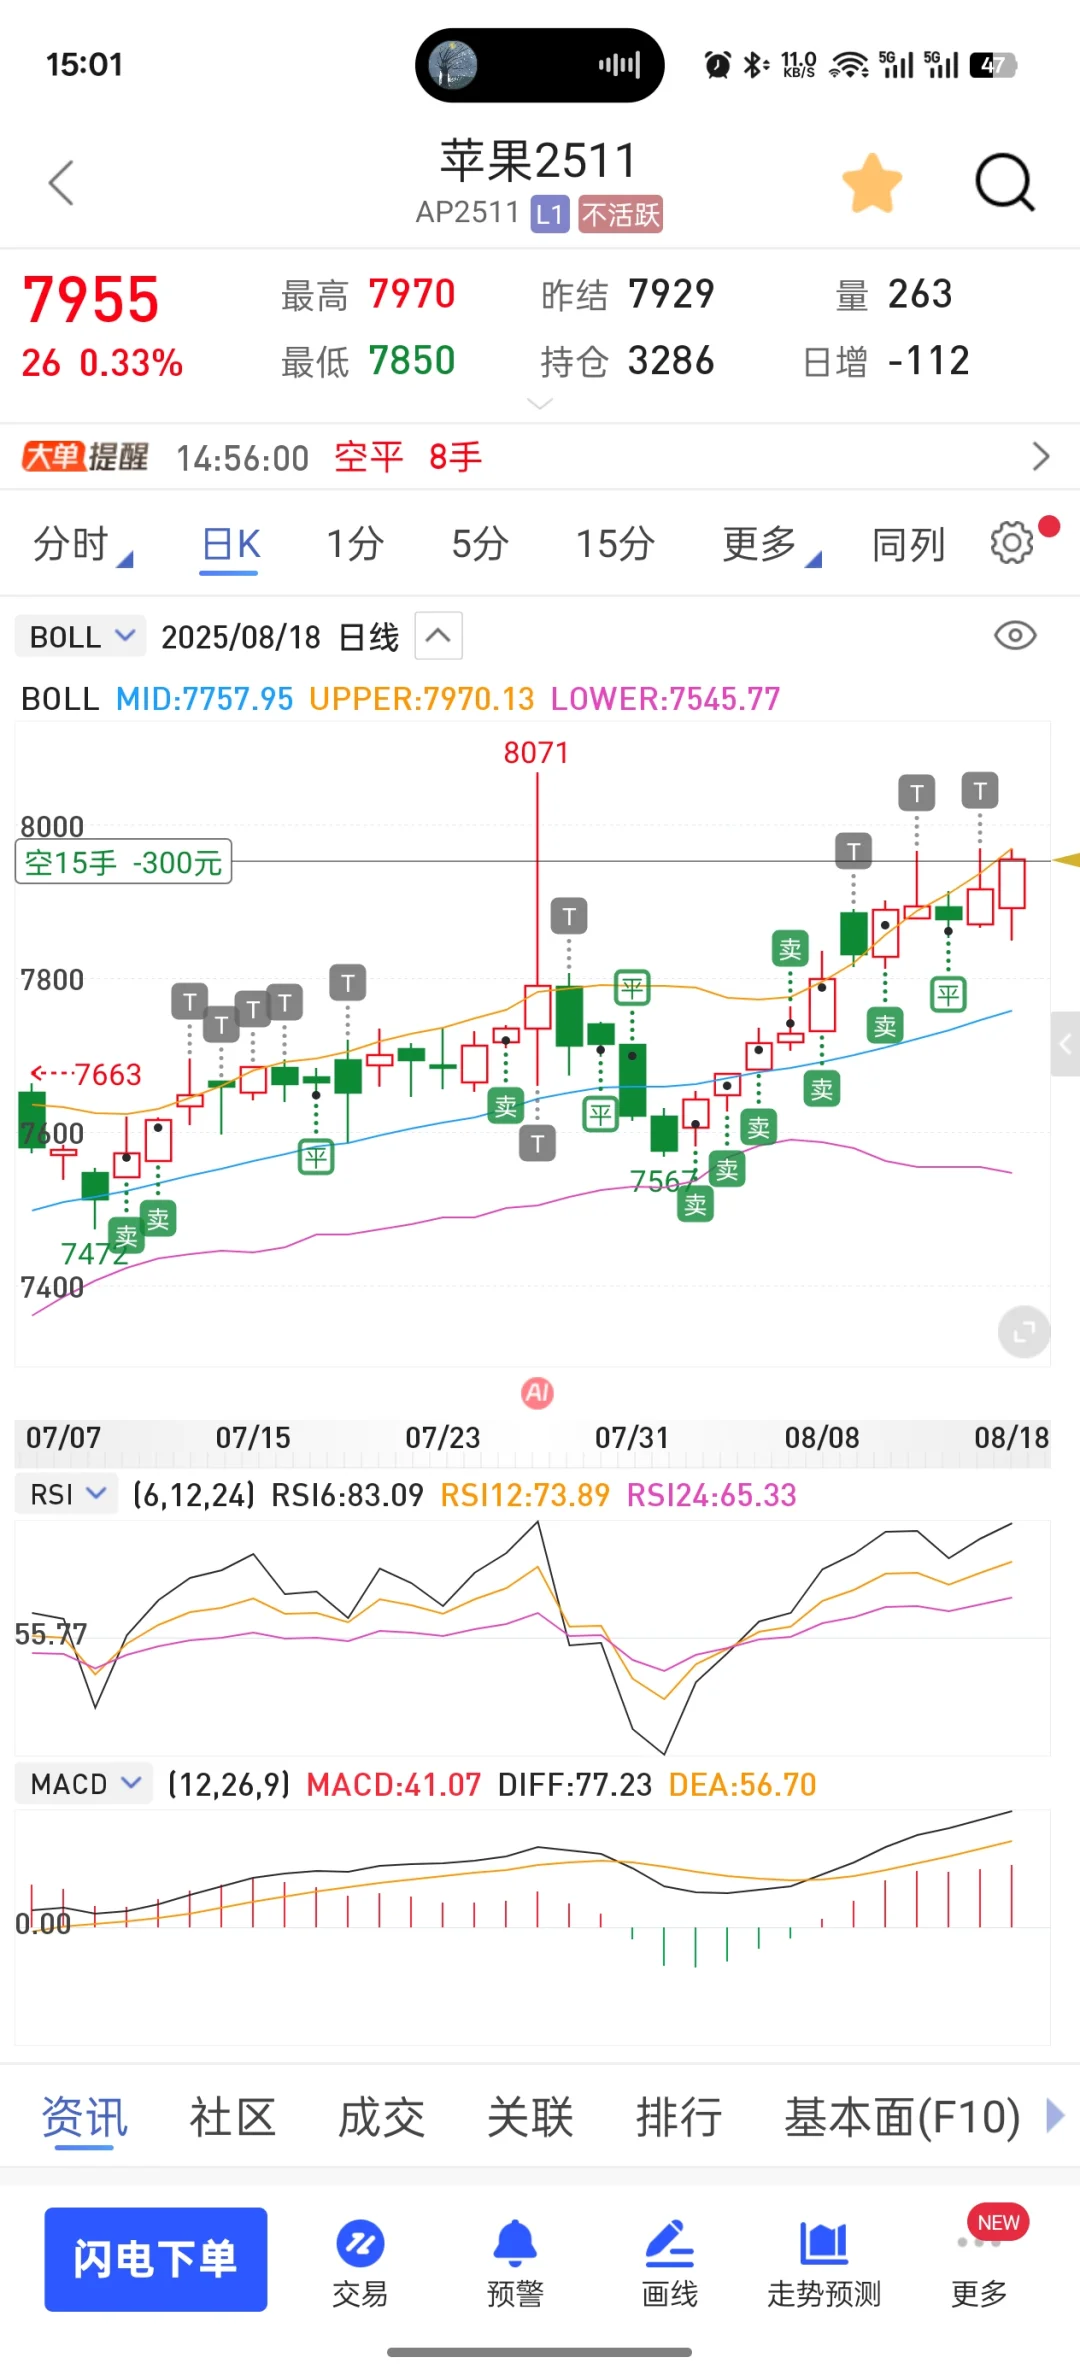This screenshot has width=1080, height=2375.
Task: Tap the current price 7955
Action: point(91,299)
